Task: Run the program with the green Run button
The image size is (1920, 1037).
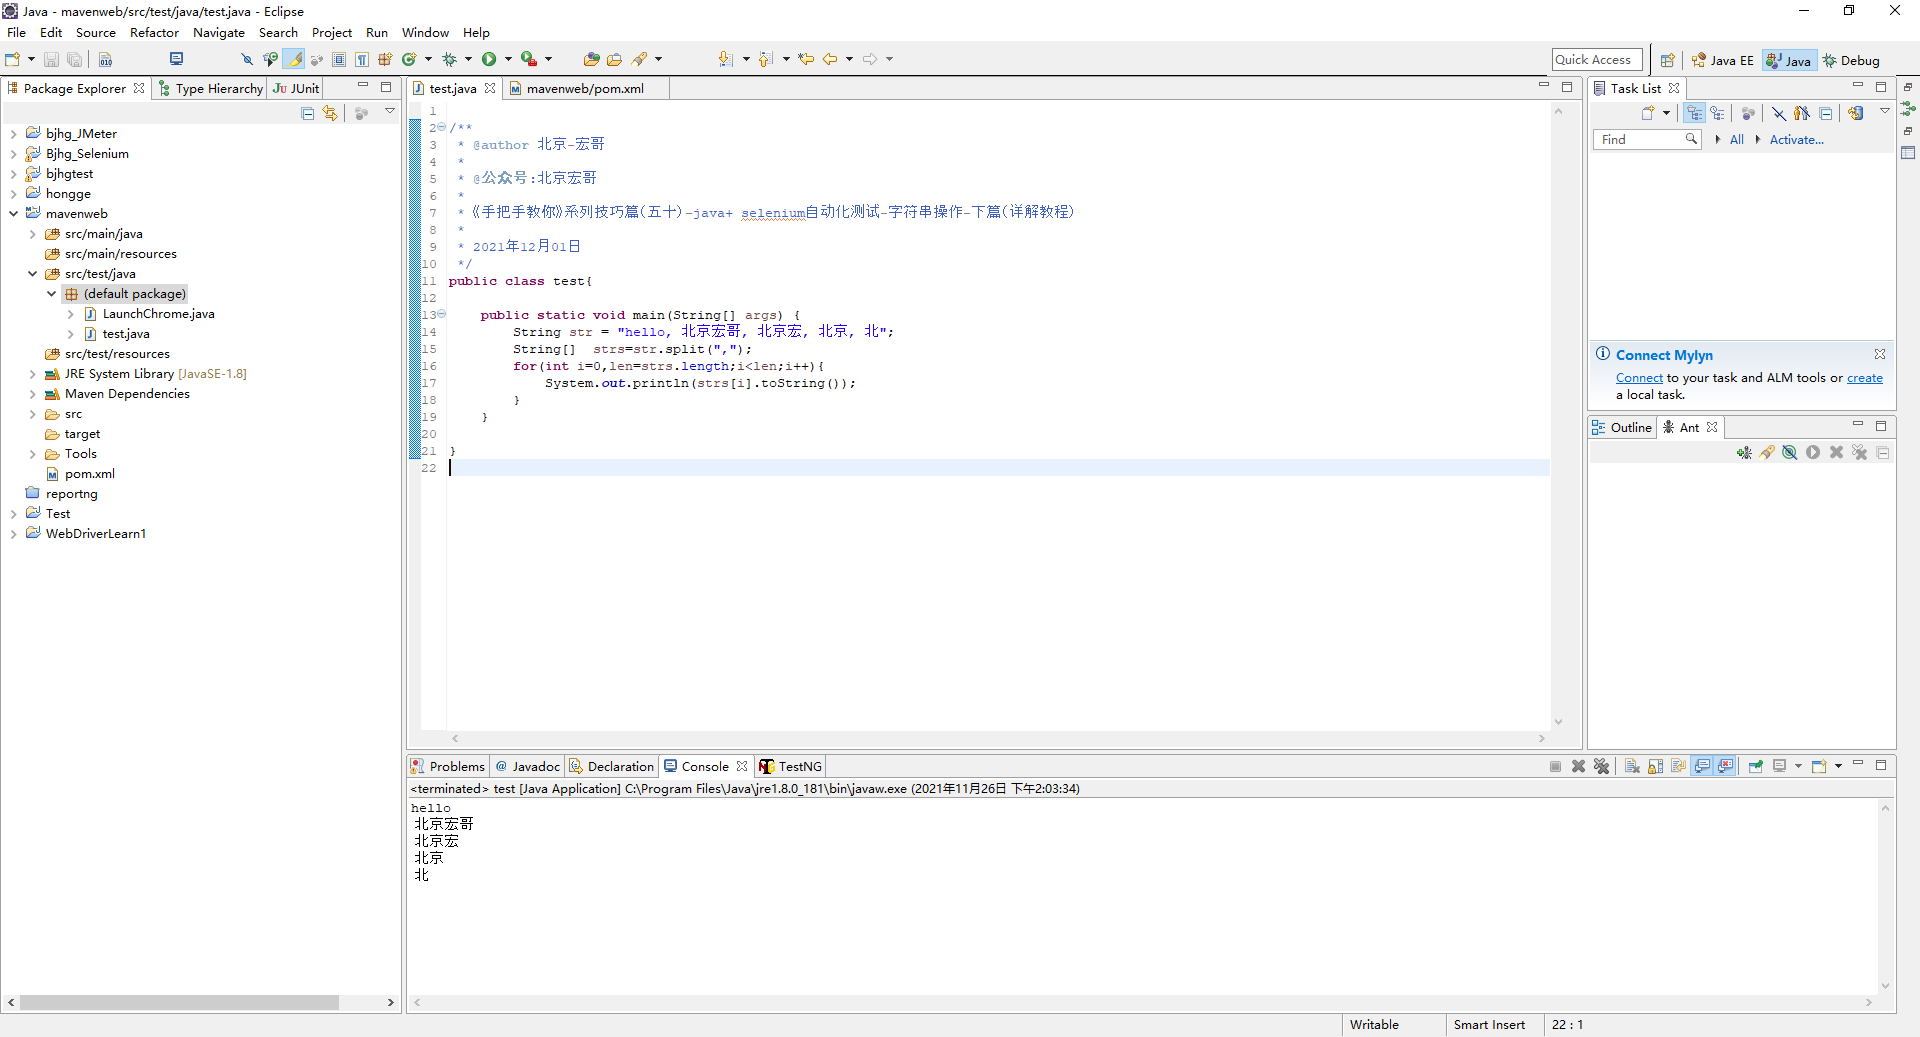Action: pyautogui.click(x=489, y=59)
